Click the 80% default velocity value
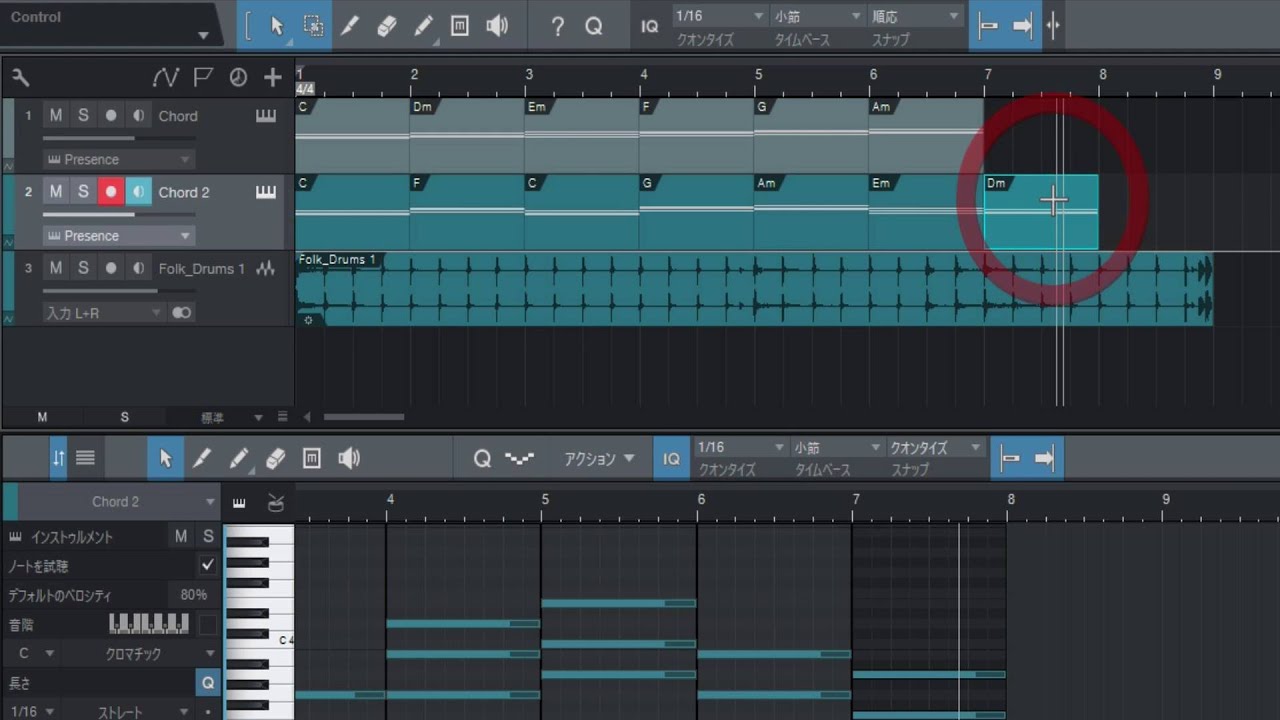 coord(193,595)
